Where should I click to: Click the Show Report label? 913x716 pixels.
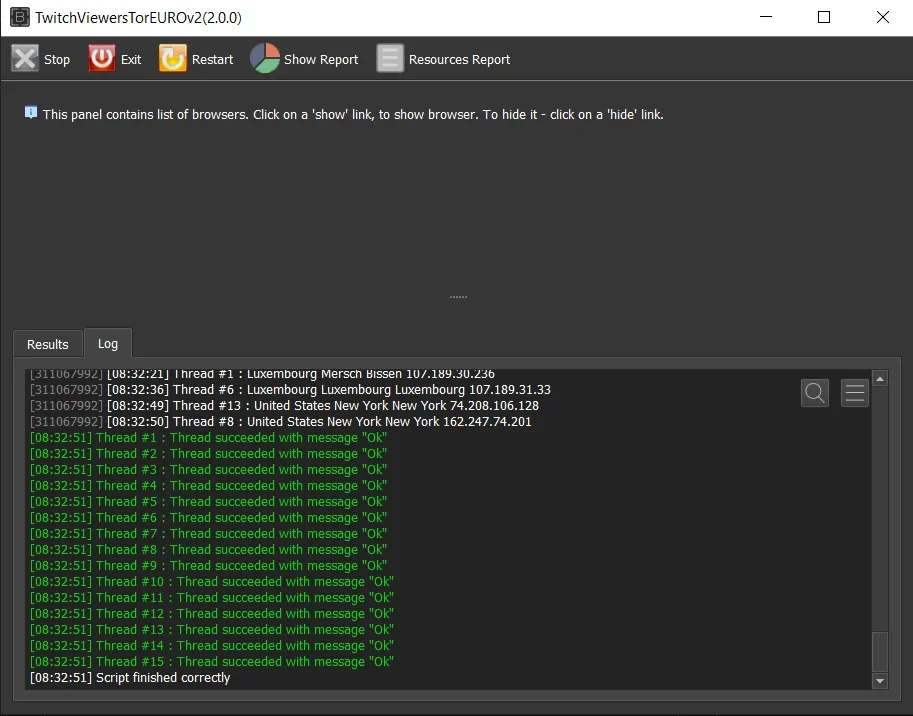[321, 59]
